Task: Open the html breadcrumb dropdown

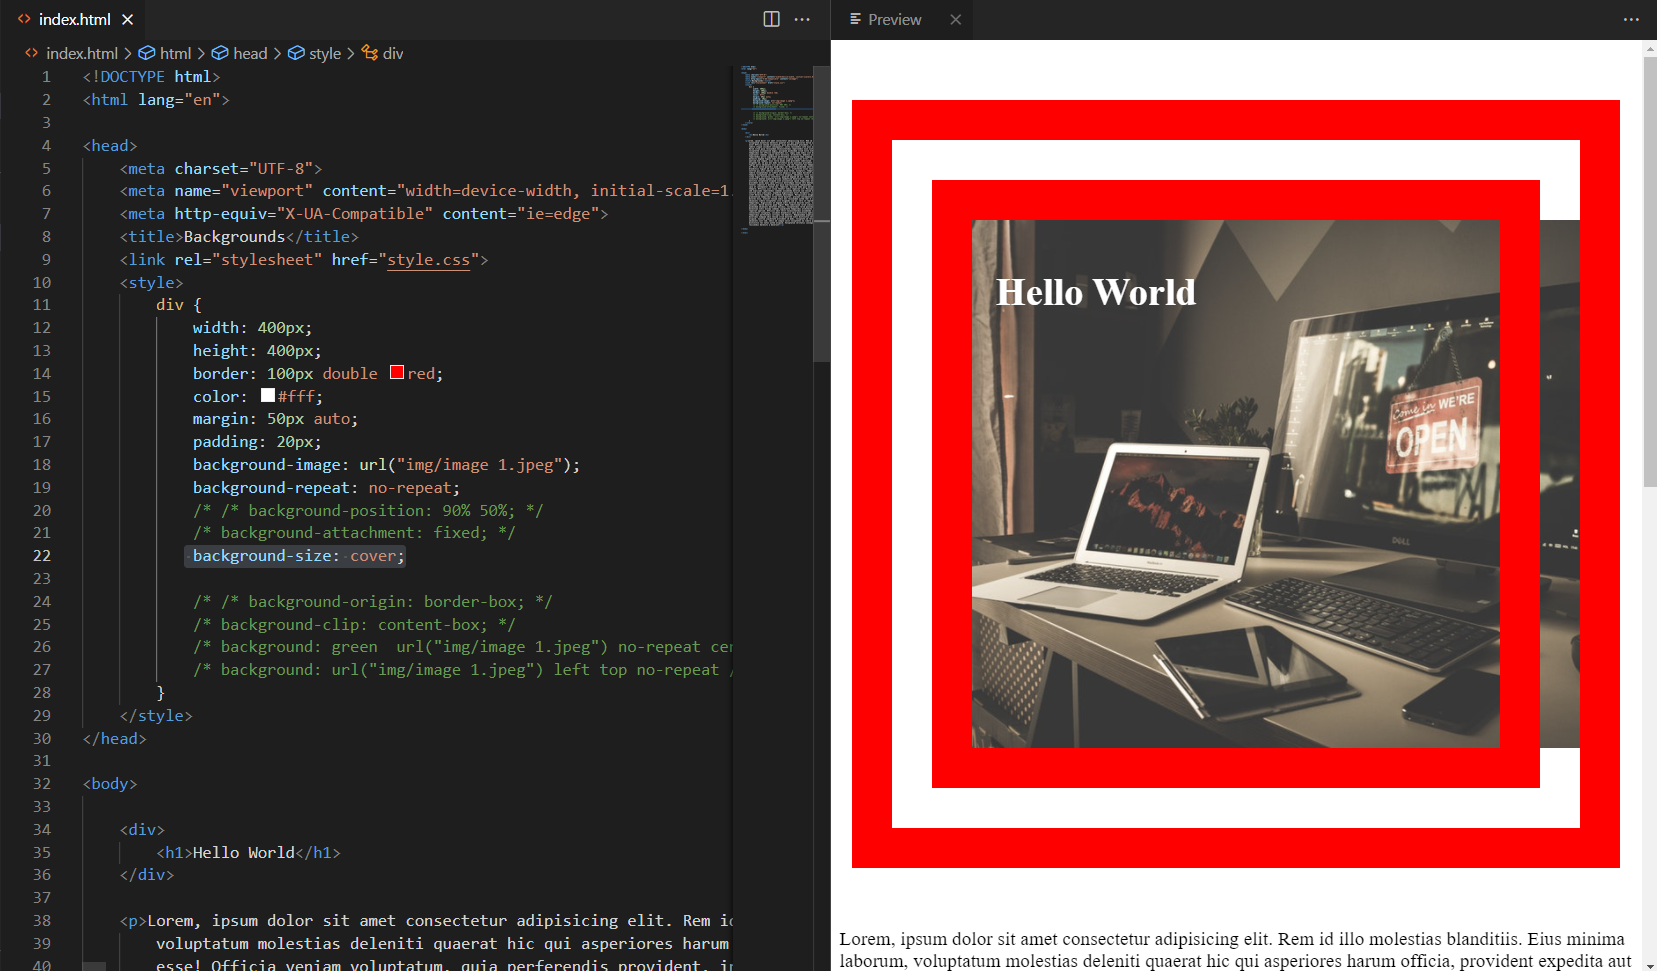Action: pyautogui.click(x=174, y=53)
